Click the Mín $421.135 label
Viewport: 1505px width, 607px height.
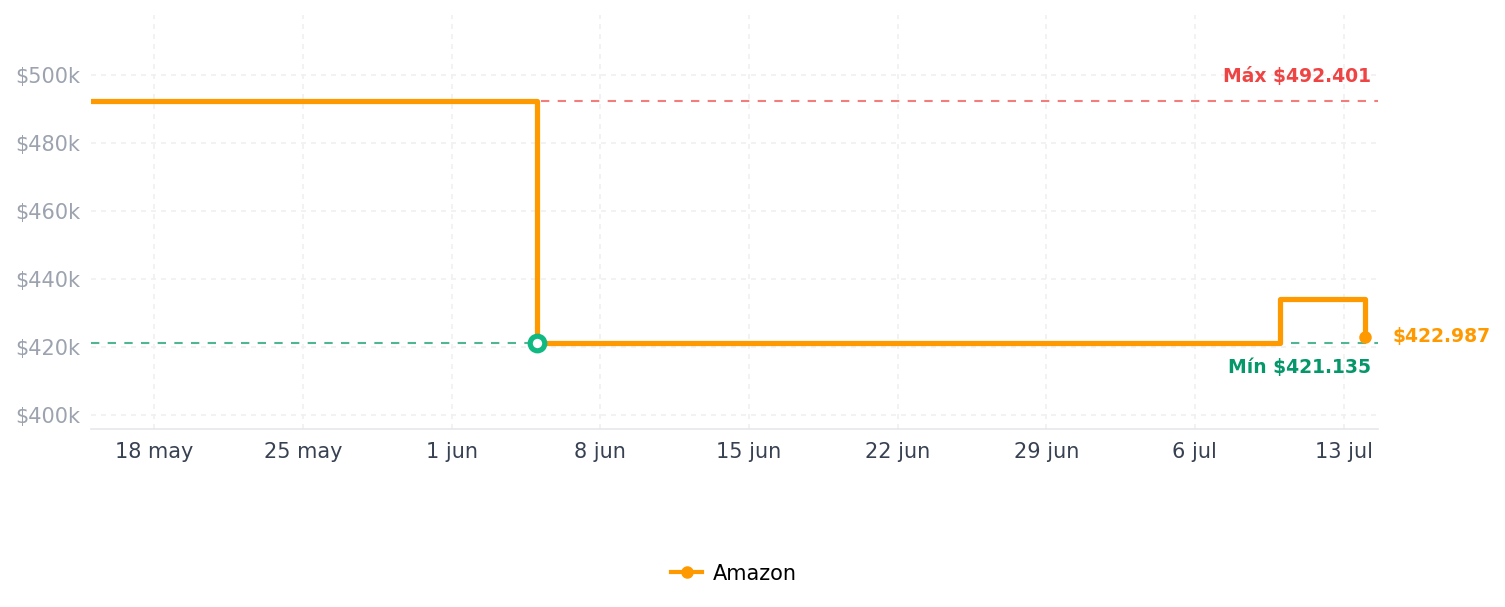1299,367
